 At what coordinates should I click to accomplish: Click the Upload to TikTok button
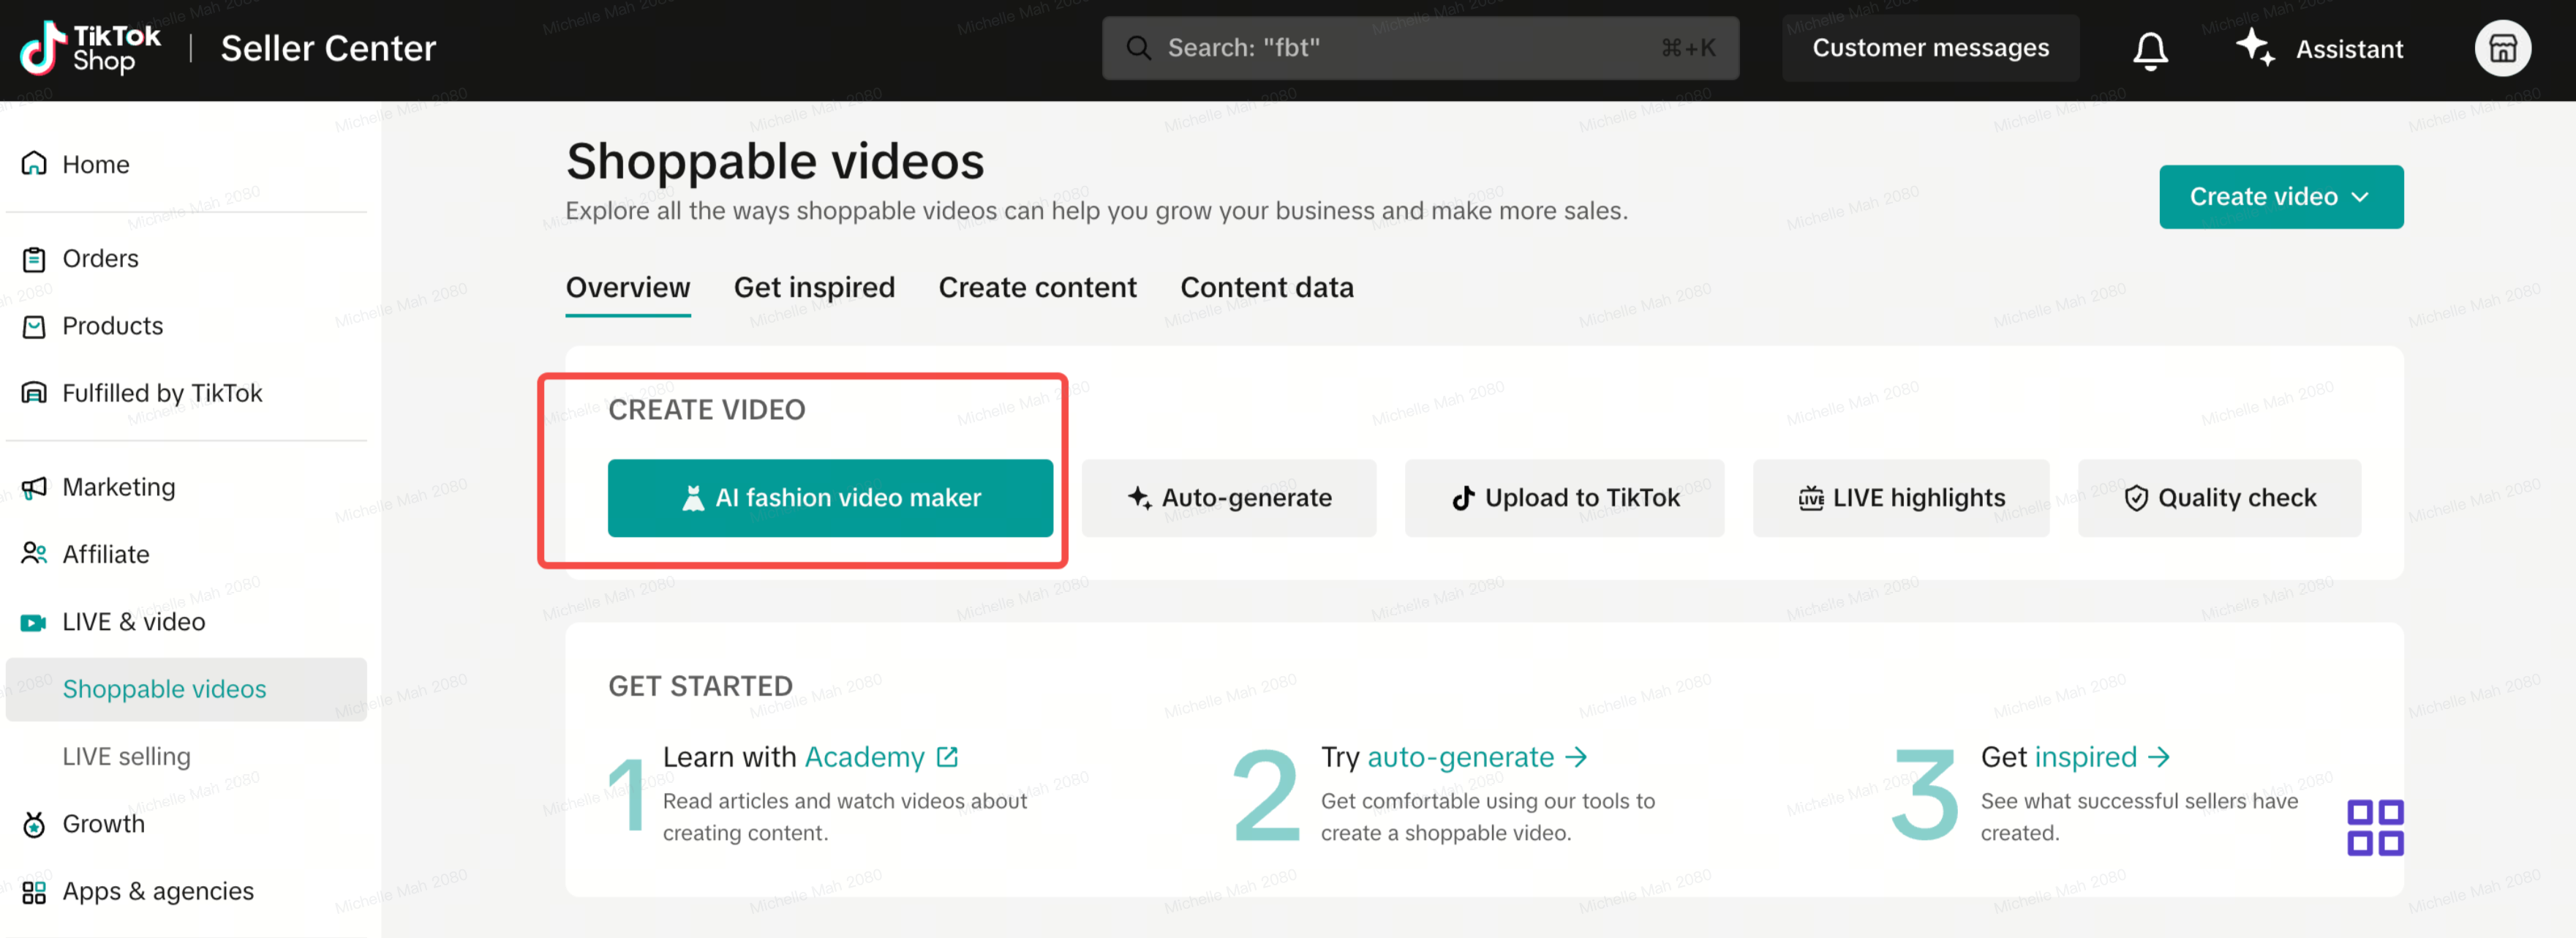[1564, 498]
